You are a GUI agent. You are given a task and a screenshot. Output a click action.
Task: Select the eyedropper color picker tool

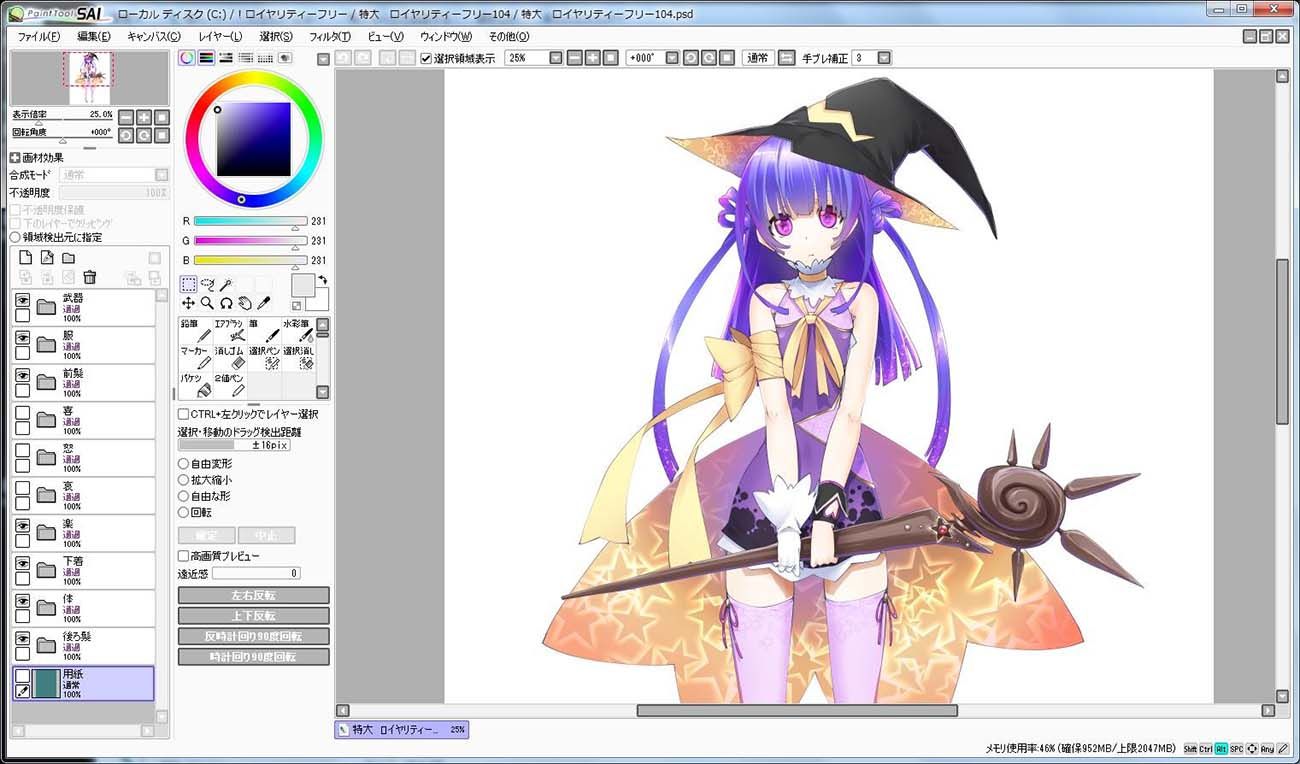tap(264, 303)
